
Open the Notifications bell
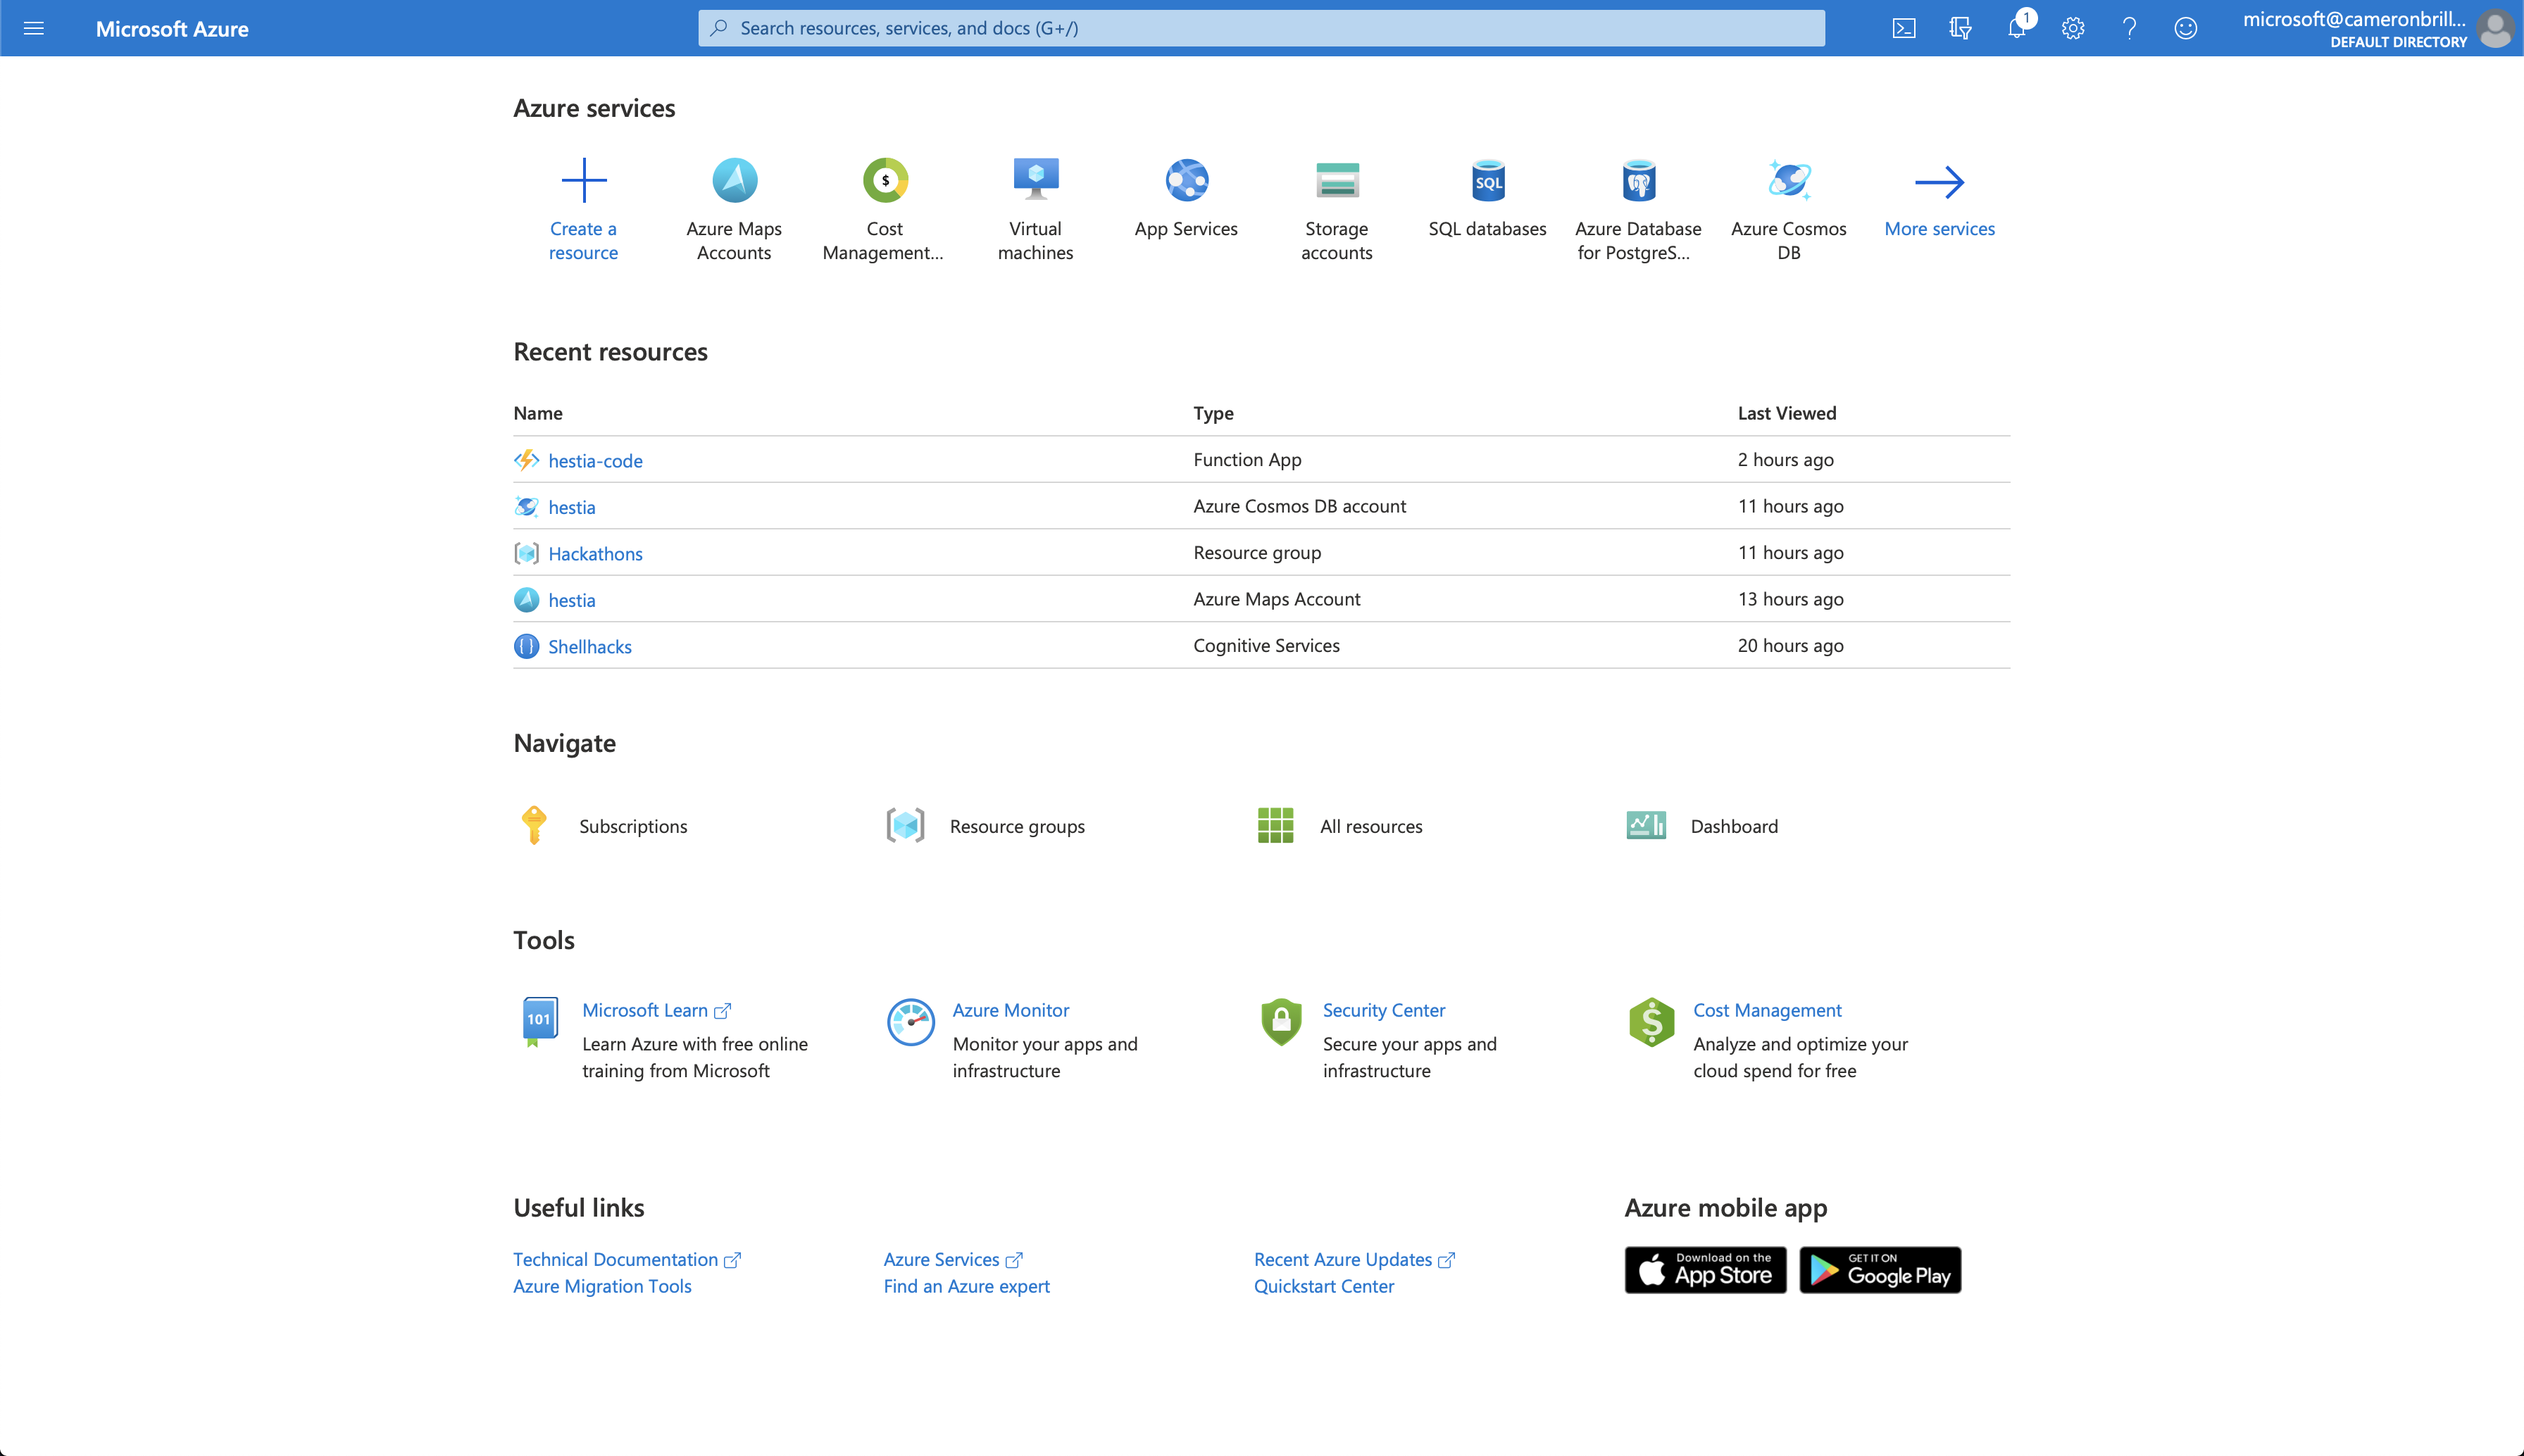2016,28
